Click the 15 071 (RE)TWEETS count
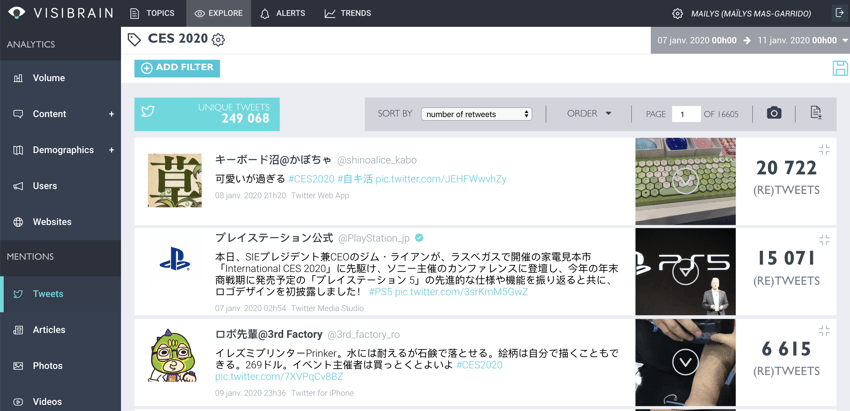850x411 pixels. (786, 268)
